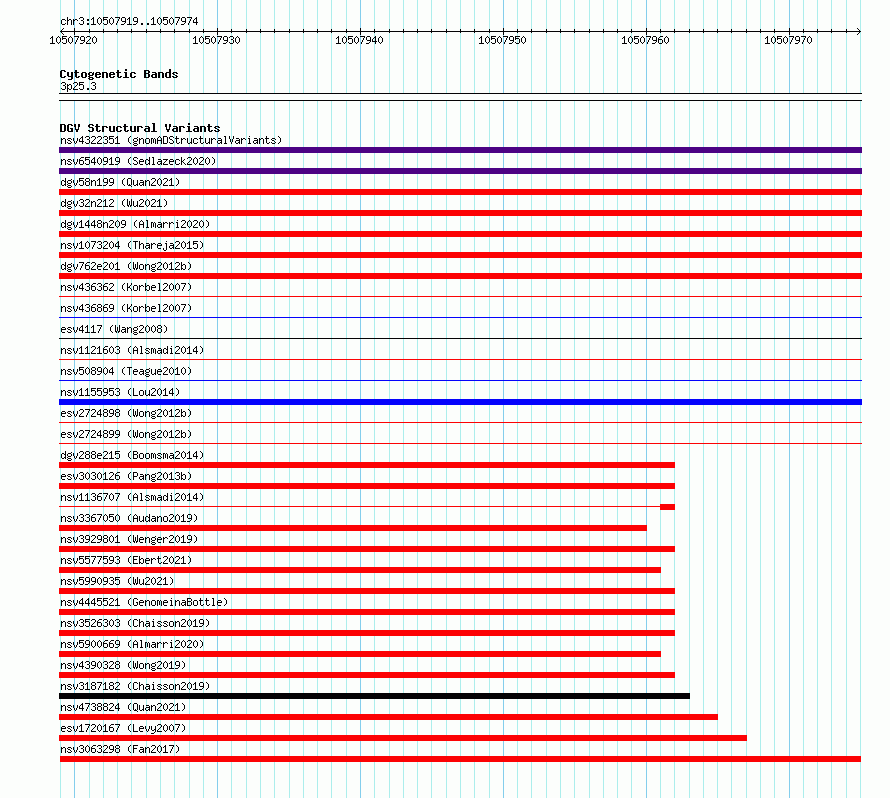Viewport: 890px width, 798px height.
Task: Click the red bar under nsv3063298
Action: point(460,759)
